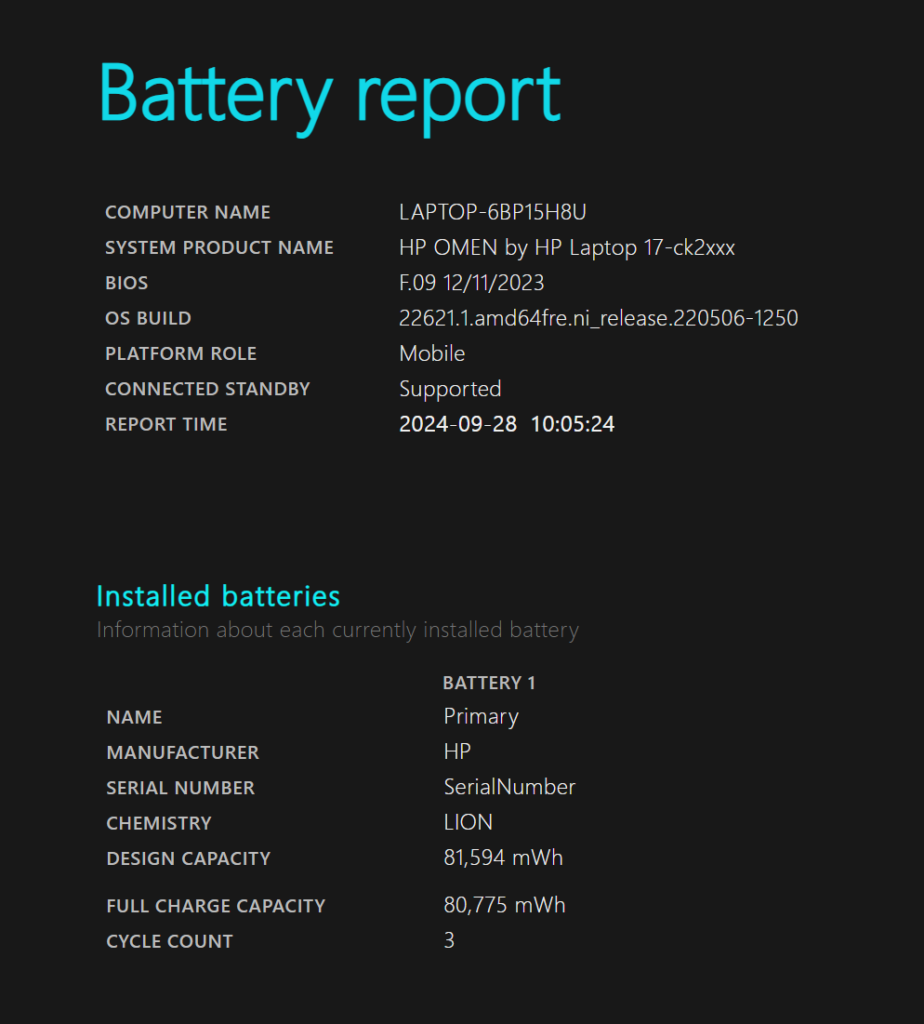This screenshot has width=924, height=1024.
Task: Click the BATTERY 1 column header
Action: [489, 683]
